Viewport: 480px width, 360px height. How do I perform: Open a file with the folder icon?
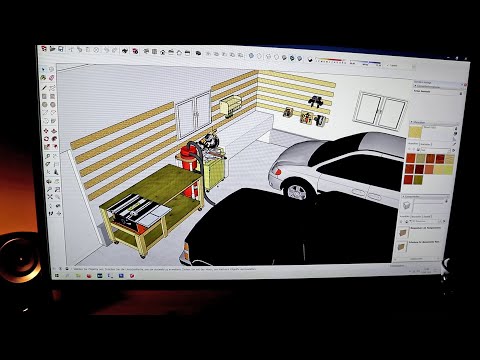[x=52, y=49]
